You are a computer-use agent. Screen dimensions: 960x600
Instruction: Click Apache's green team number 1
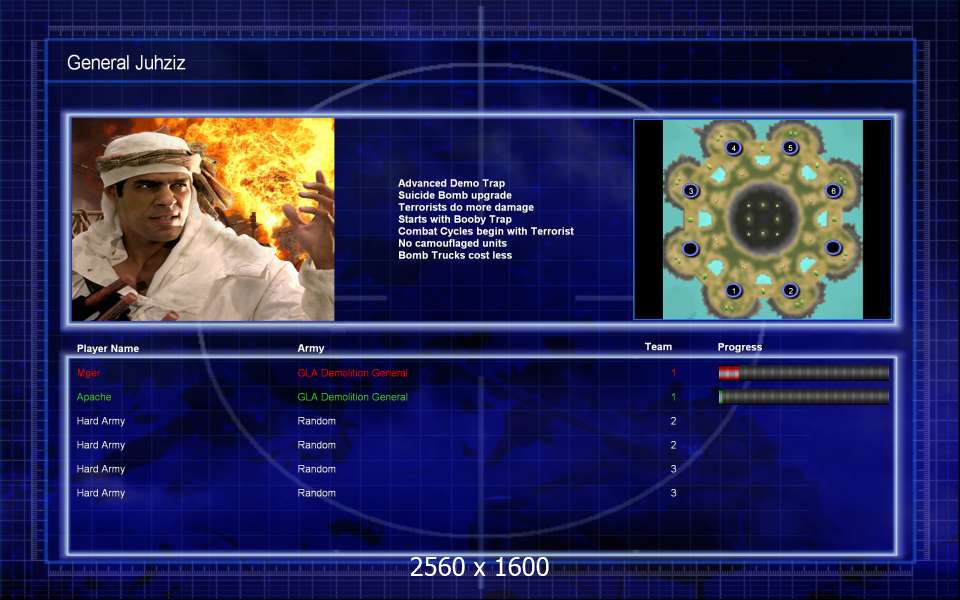pos(673,397)
